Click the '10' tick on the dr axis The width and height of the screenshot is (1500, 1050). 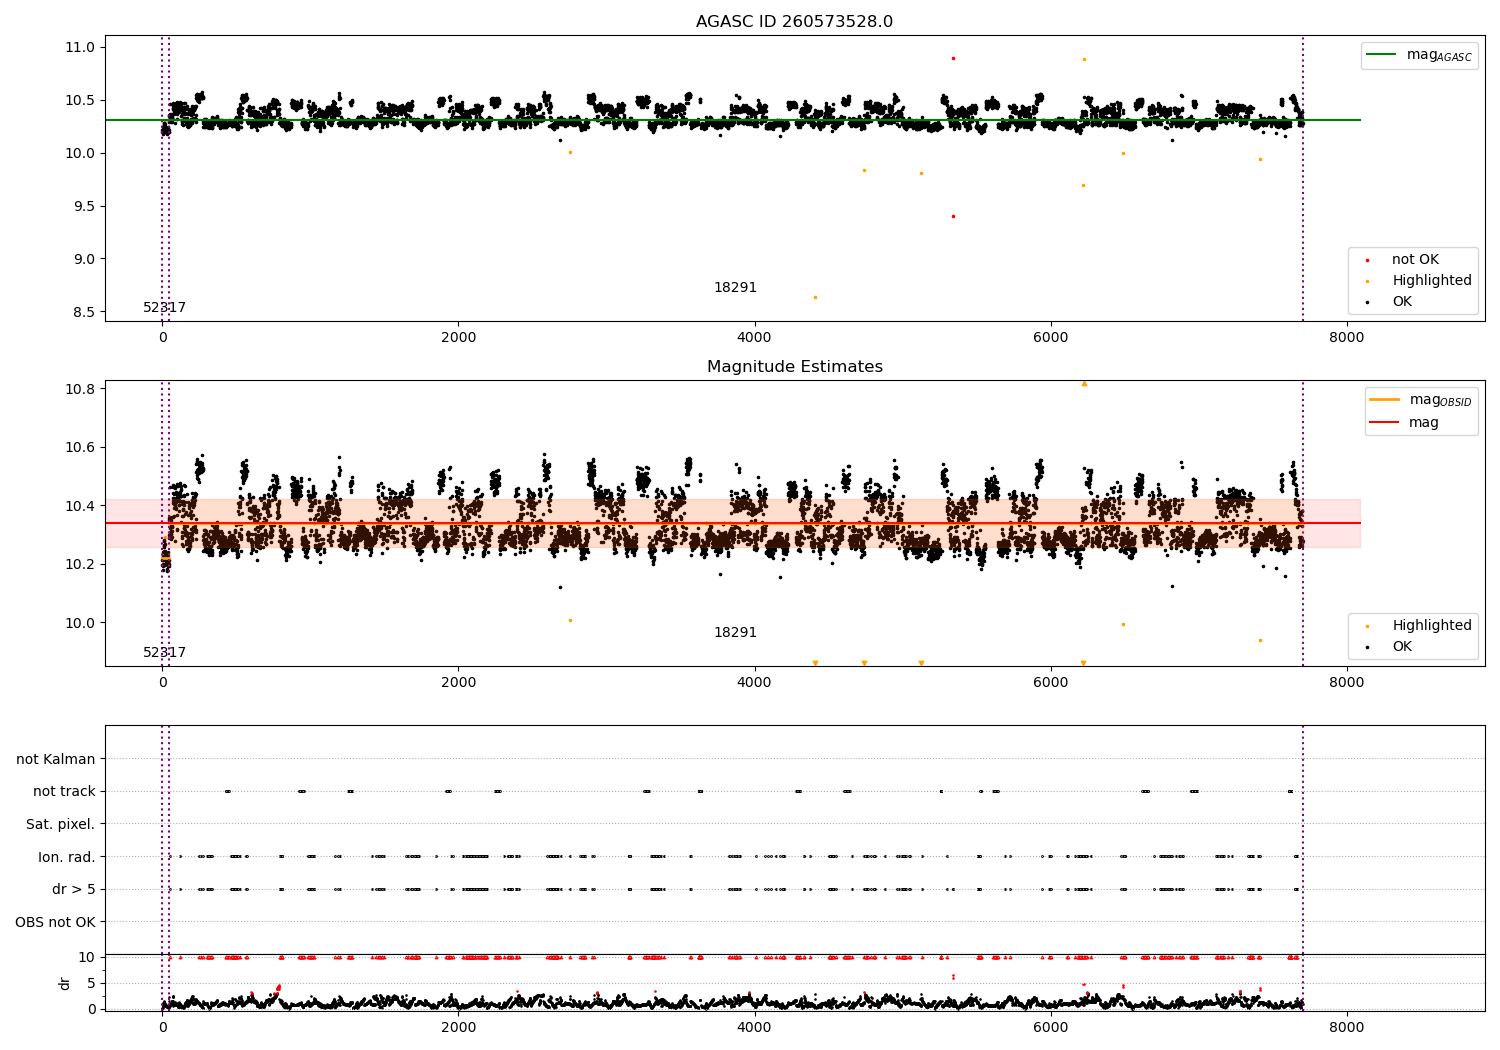pyautogui.click(x=87, y=958)
